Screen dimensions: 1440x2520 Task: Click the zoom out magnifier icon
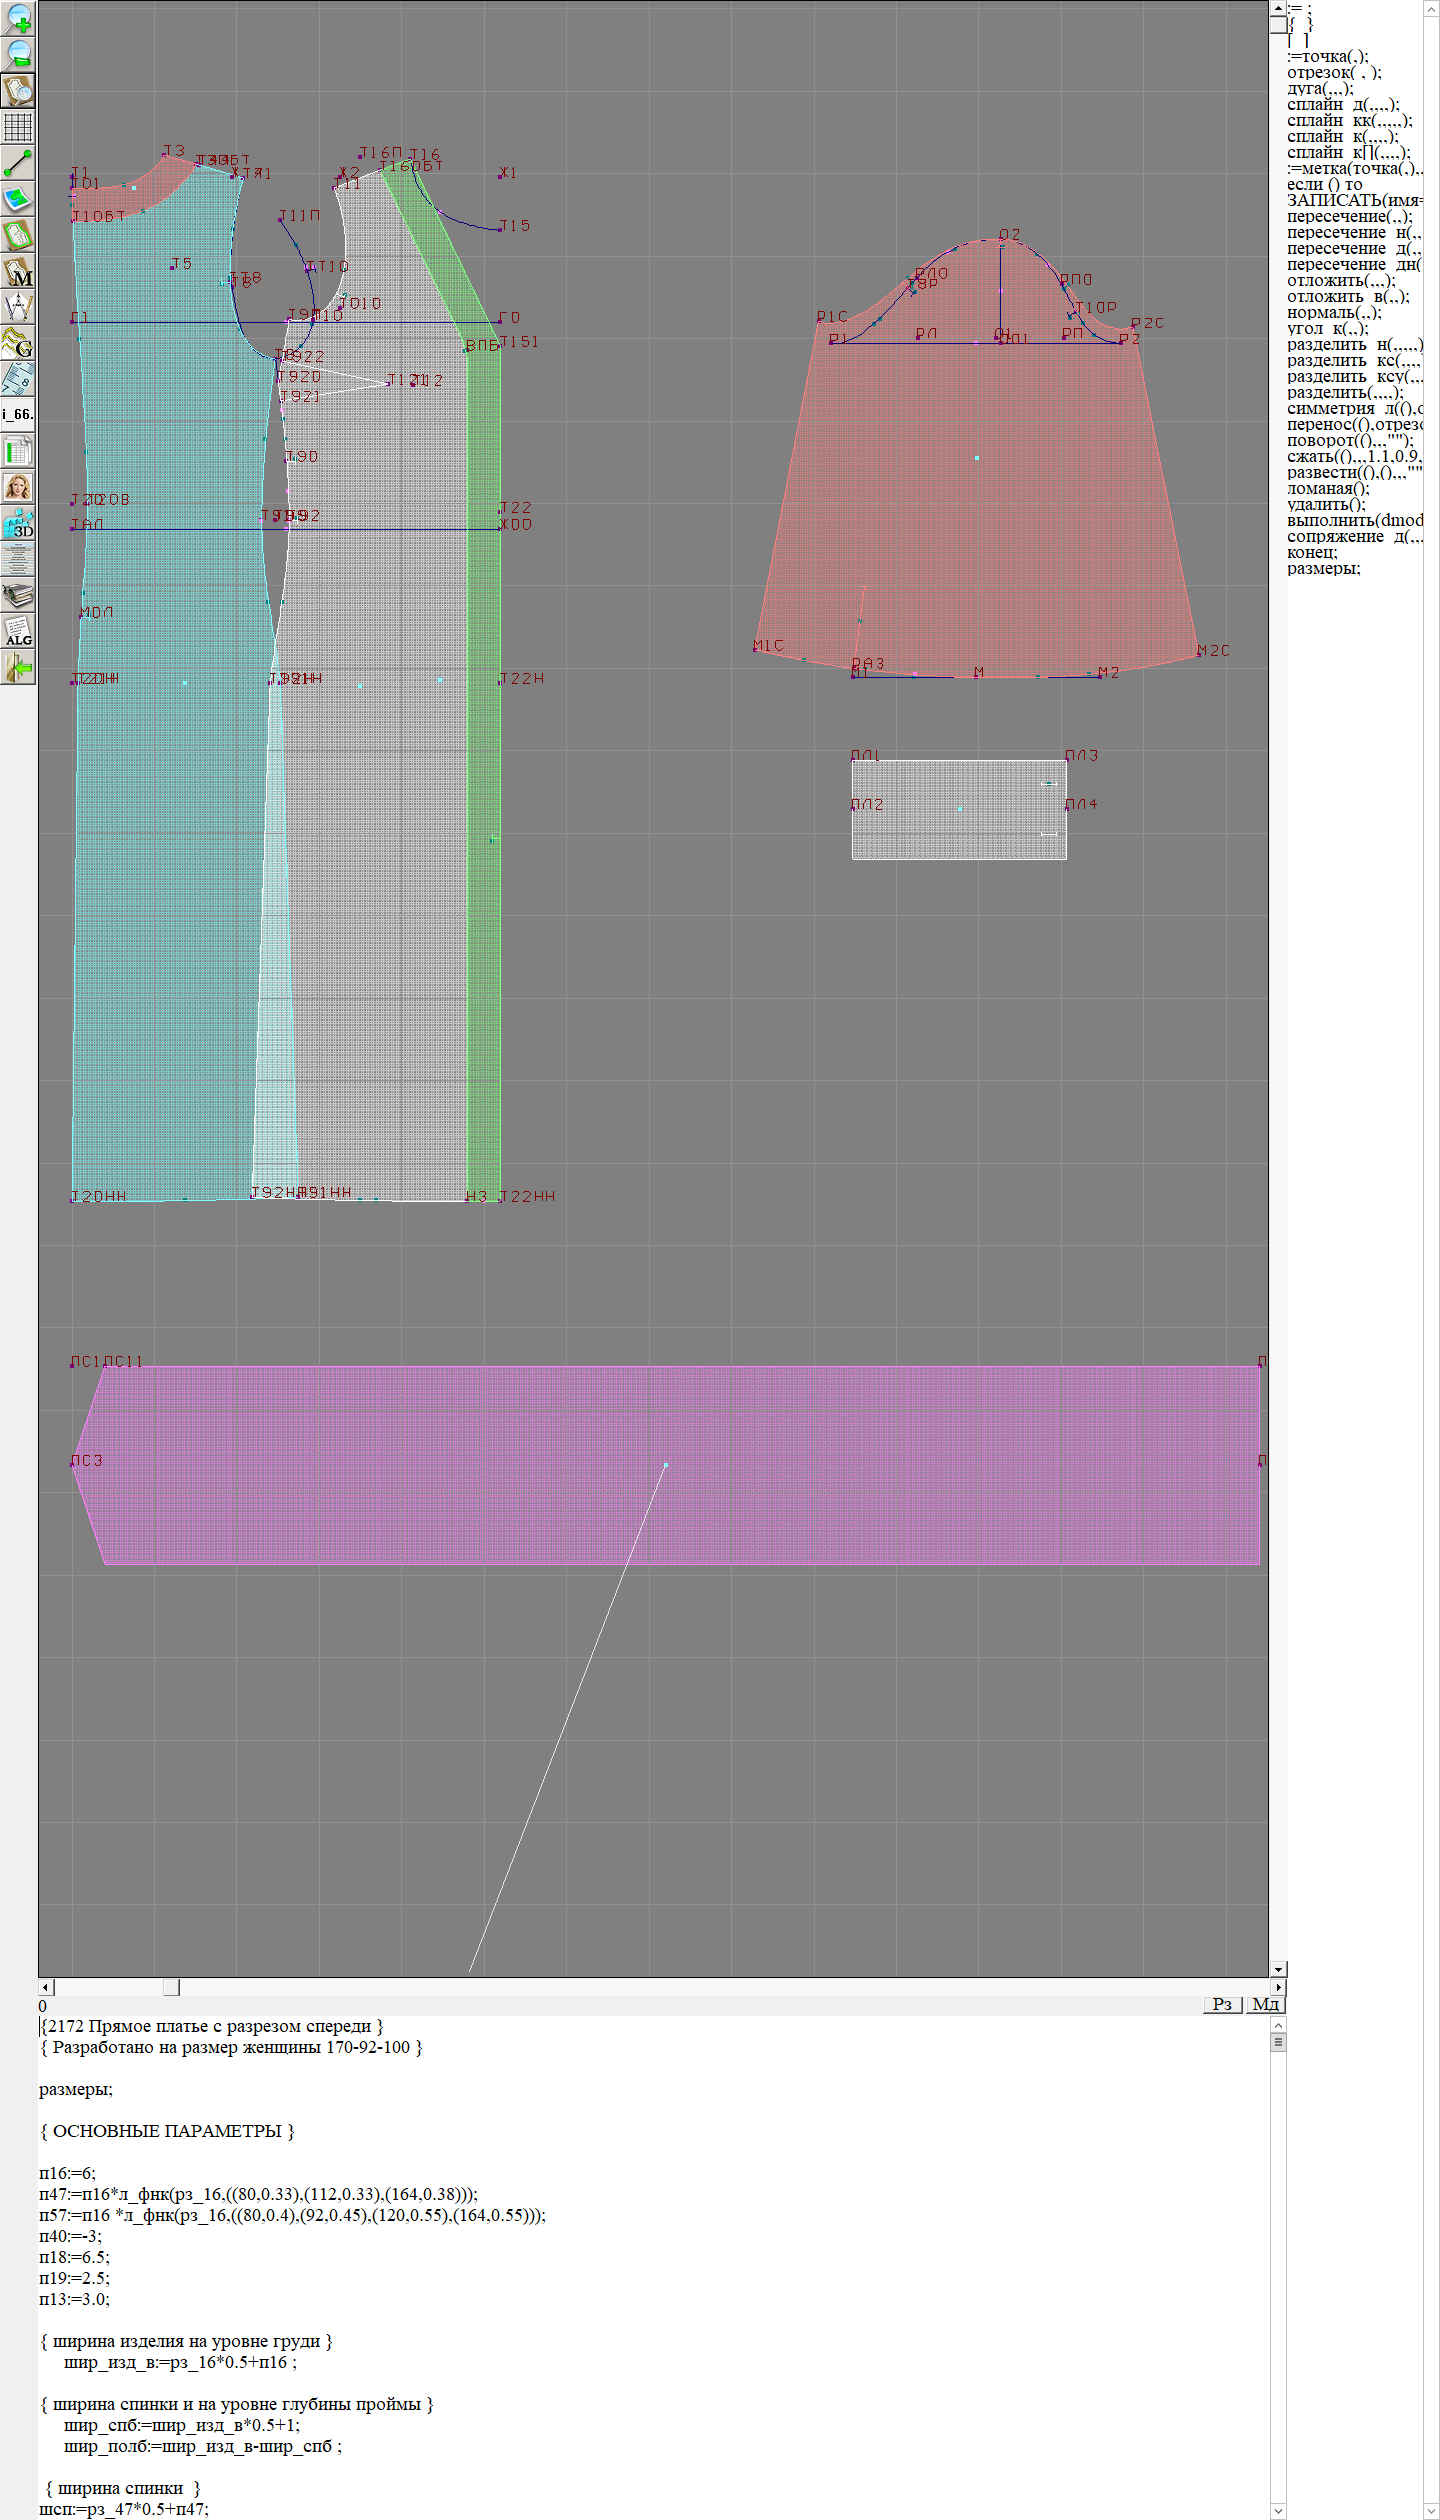(x=18, y=54)
